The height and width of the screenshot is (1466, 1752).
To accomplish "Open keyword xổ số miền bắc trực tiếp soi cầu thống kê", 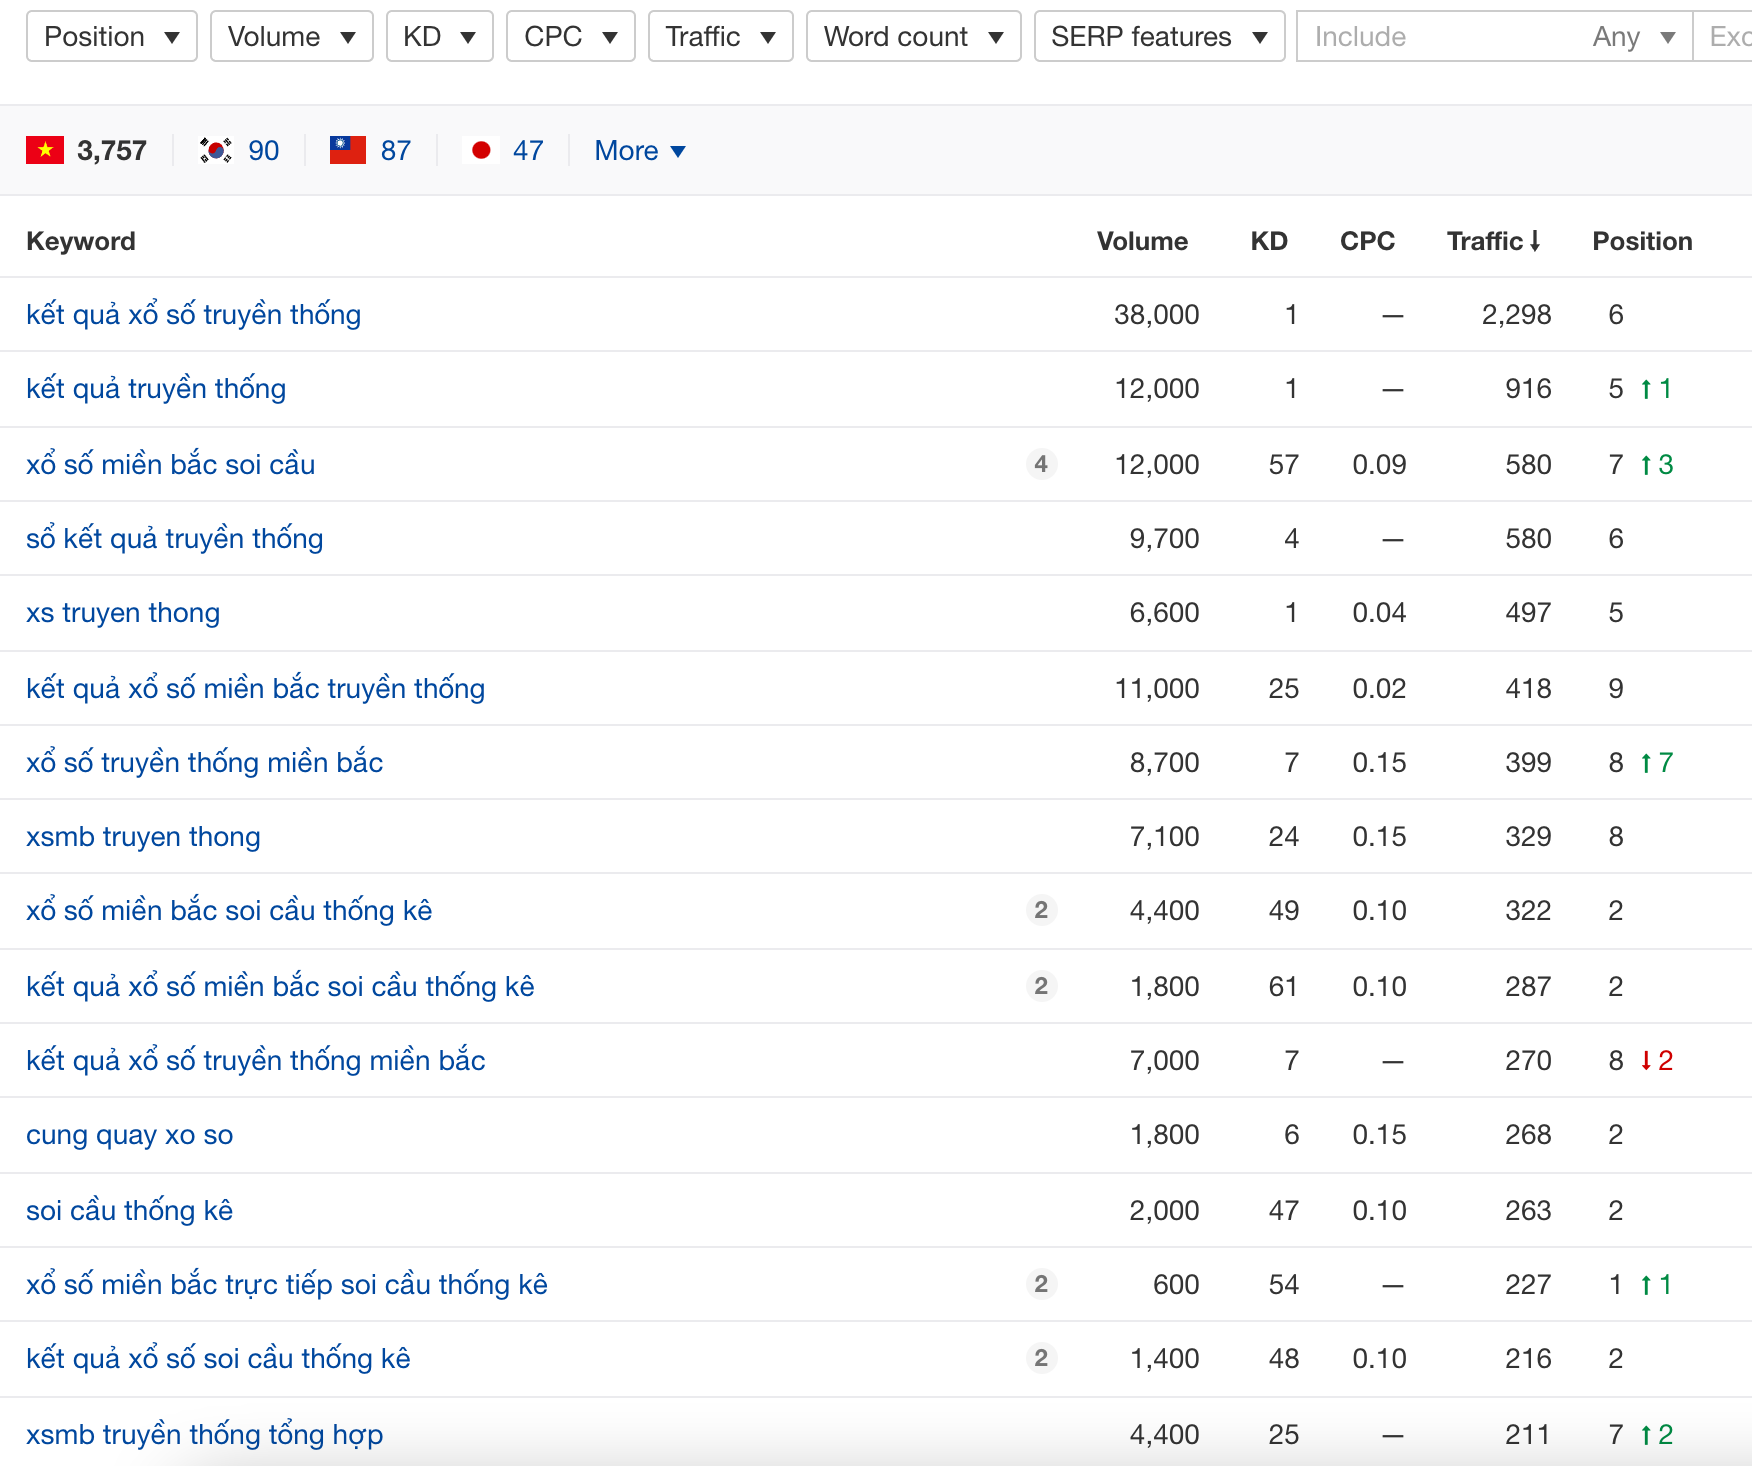I will coord(286,1284).
